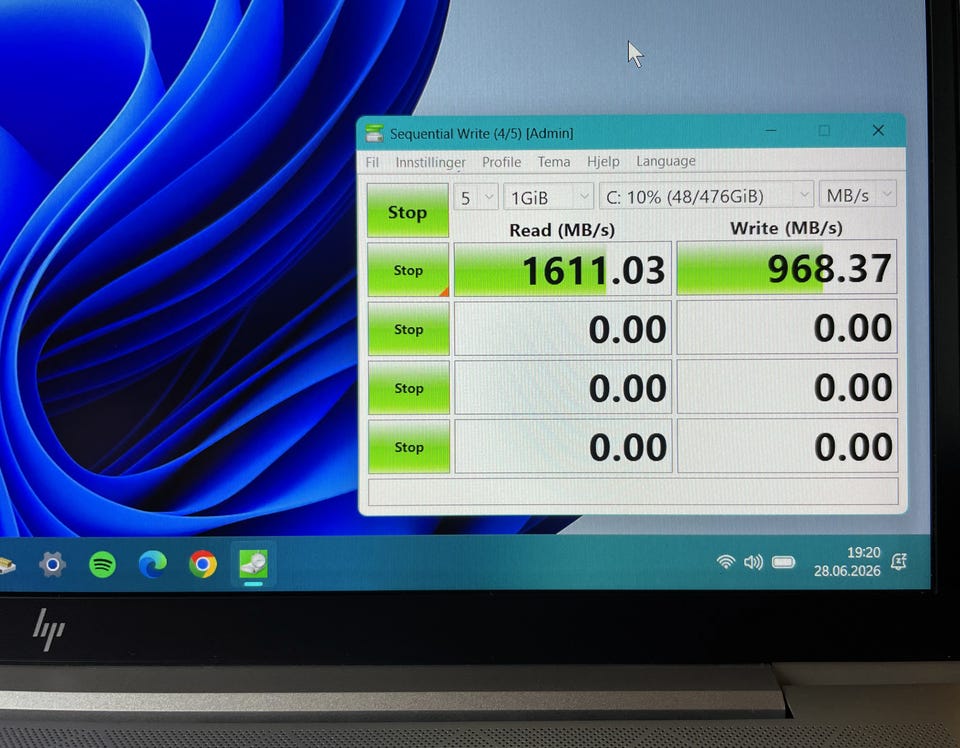Launch Microsoft Edge from taskbar

click(152, 564)
